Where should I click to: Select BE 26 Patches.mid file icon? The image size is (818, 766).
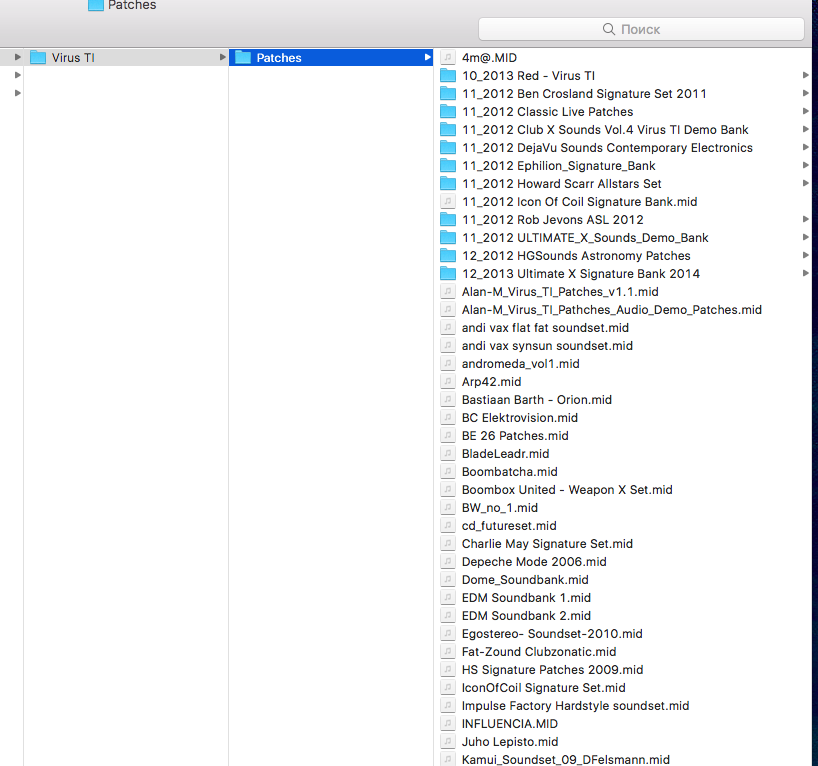(448, 436)
